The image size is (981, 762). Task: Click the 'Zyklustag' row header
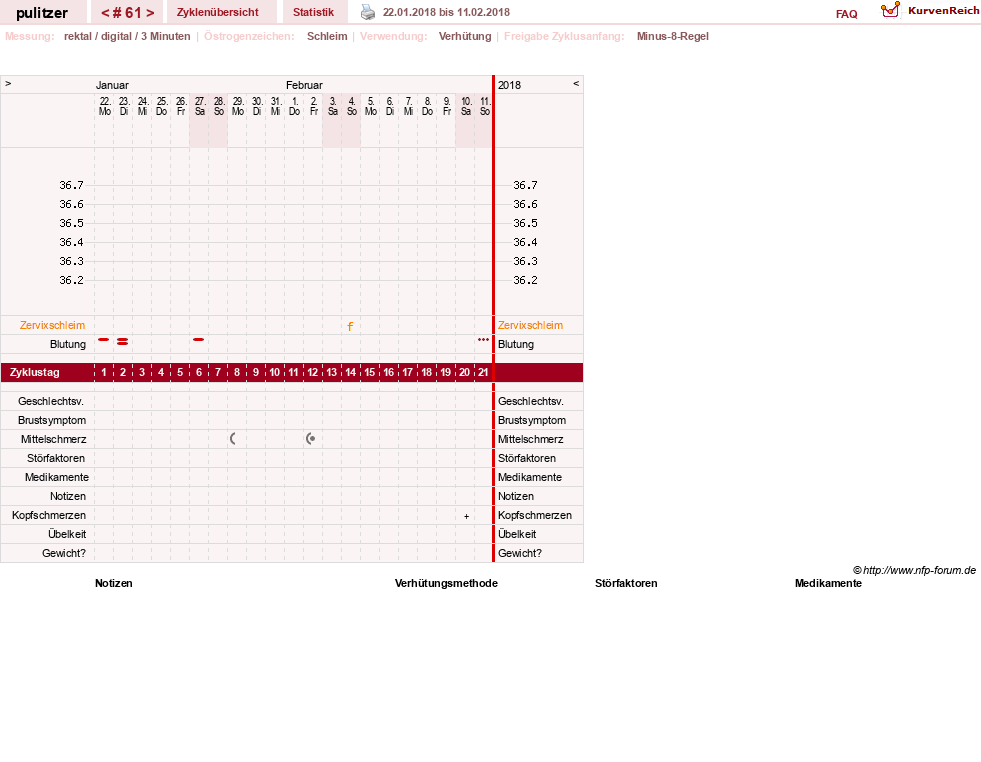35,372
